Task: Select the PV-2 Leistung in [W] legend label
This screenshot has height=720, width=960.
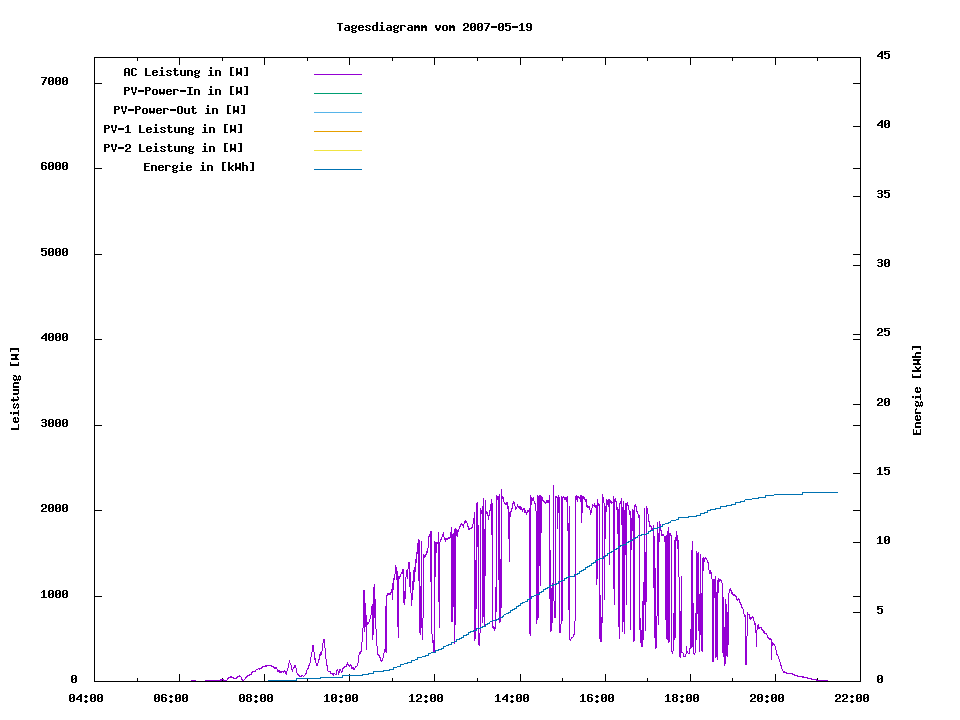Action: point(173,148)
